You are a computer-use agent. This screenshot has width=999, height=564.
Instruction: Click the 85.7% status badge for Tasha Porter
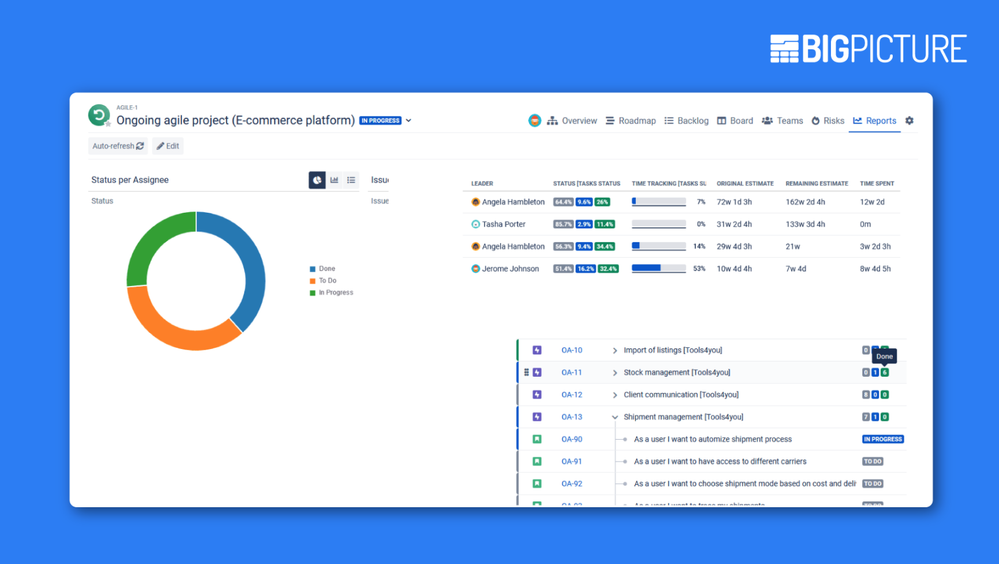coord(563,224)
